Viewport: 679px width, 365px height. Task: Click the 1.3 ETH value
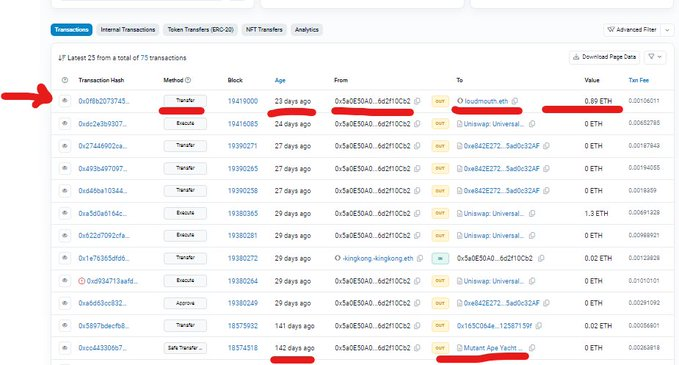click(596, 213)
